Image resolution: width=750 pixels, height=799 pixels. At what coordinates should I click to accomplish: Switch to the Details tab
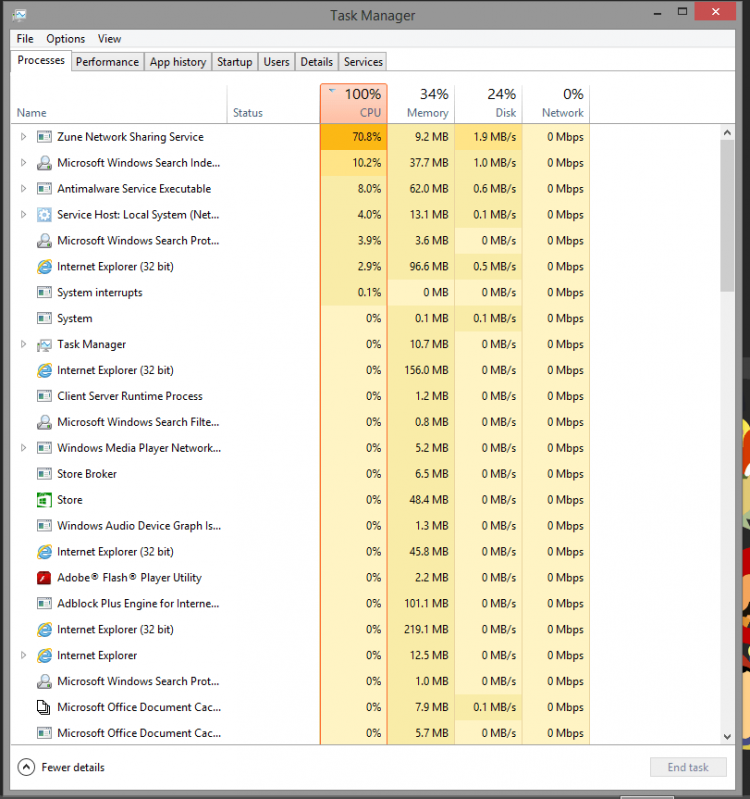tap(316, 62)
